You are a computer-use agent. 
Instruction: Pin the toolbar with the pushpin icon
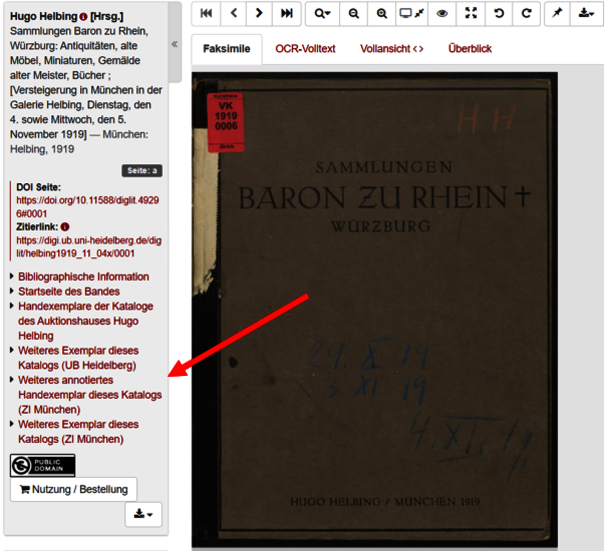(x=557, y=14)
